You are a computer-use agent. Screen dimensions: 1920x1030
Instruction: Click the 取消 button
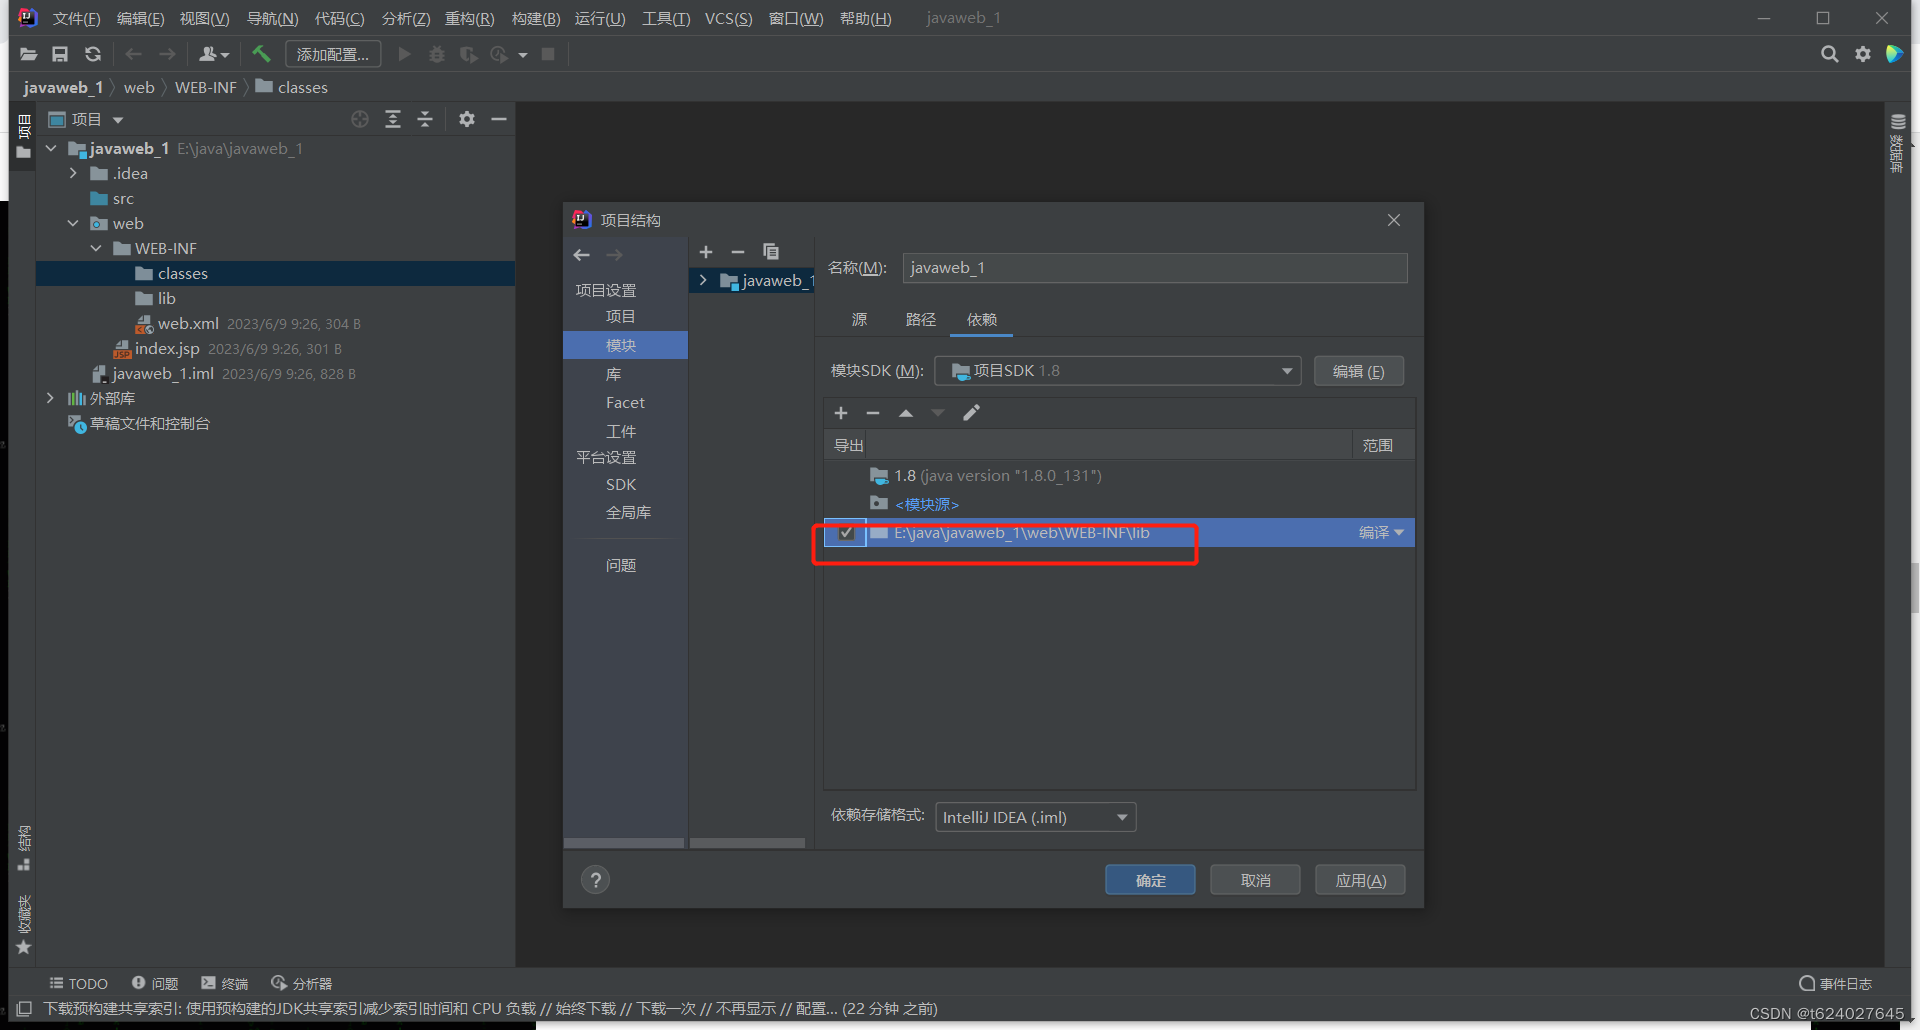1255,880
